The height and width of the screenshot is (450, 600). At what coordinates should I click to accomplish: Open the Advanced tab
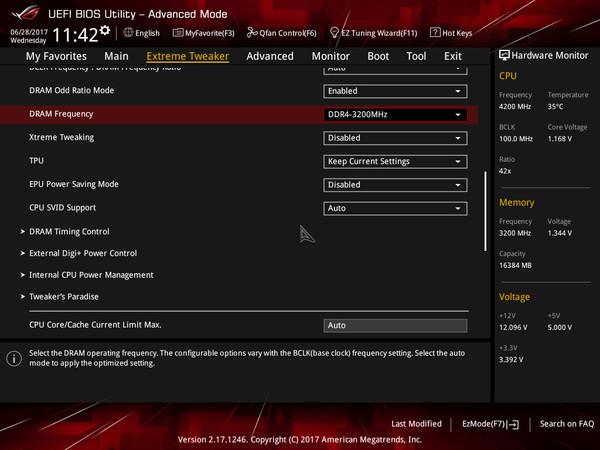[270, 56]
